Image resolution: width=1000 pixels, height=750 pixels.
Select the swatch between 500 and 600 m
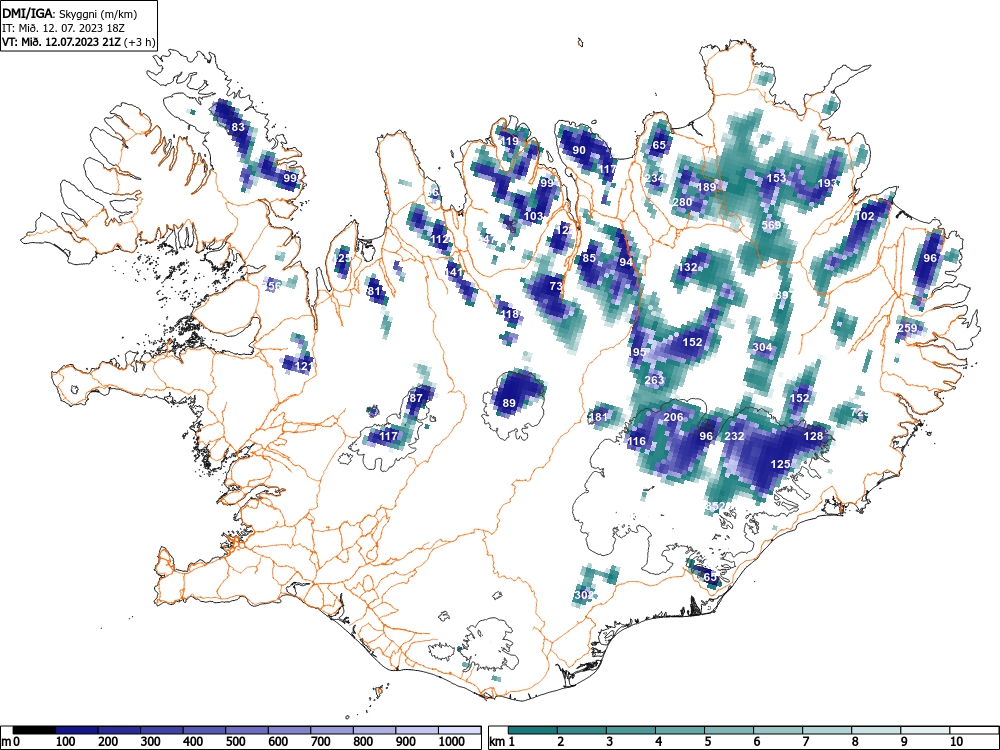[247, 730]
